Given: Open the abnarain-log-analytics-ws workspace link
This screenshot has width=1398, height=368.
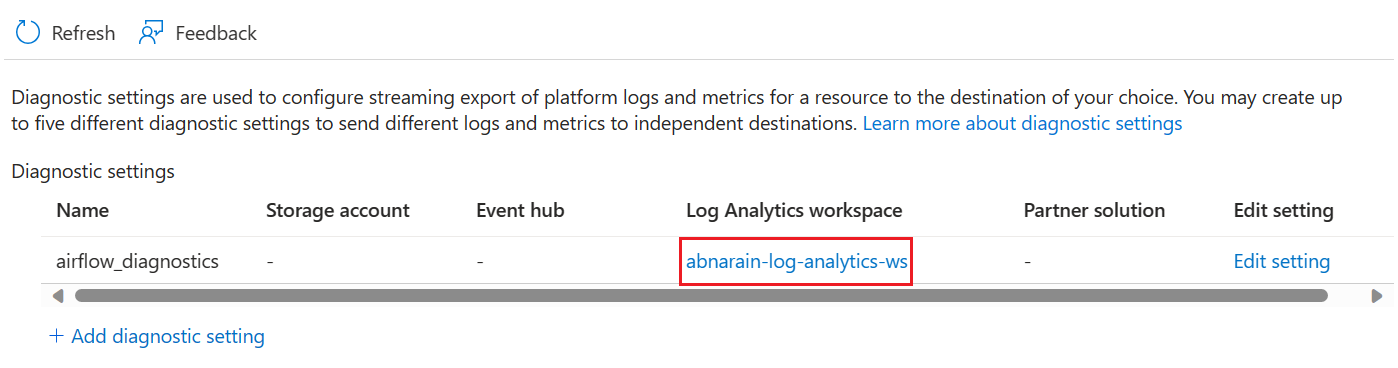Looking at the screenshot, I should coord(796,262).
